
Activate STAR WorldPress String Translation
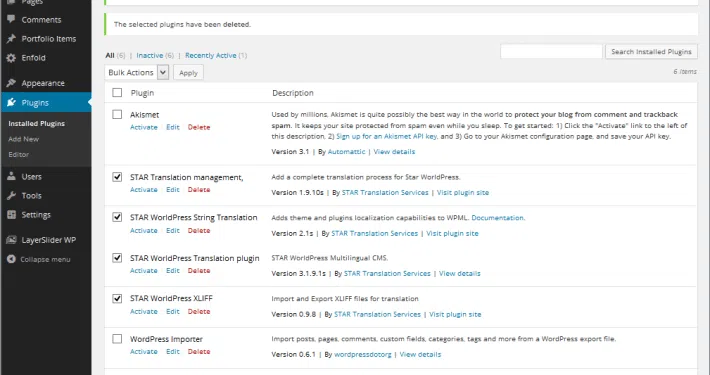click(x=144, y=231)
